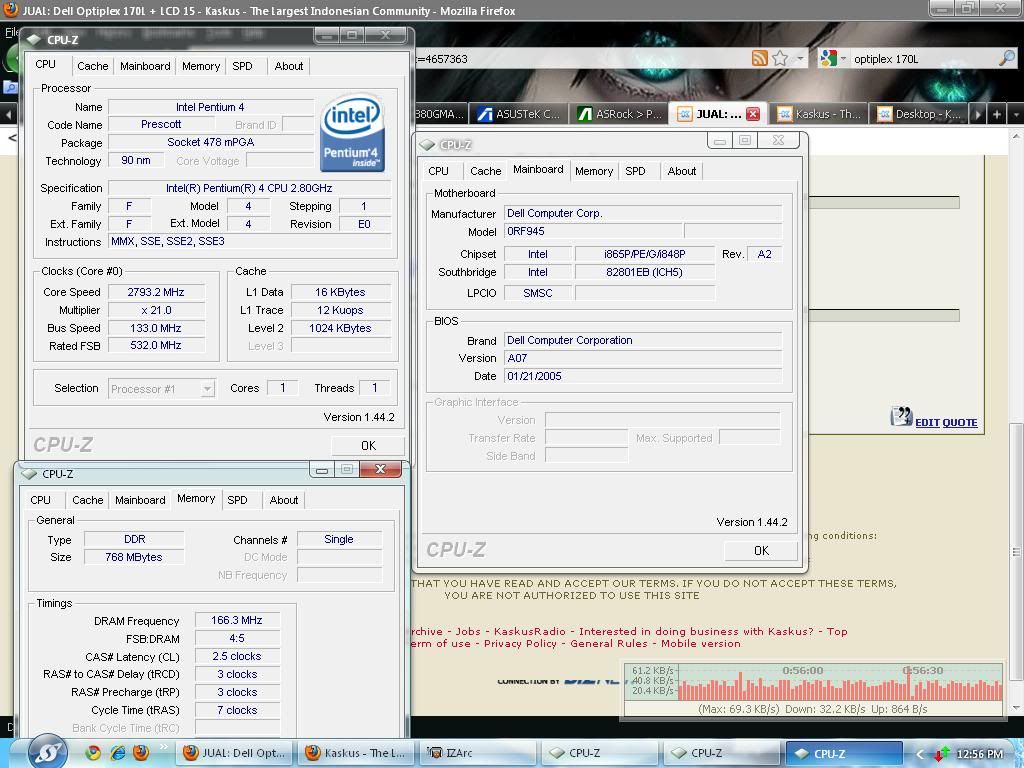This screenshot has height=768, width=1024.
Task: Click OK in the CPU-Z CPU window
Action: tap(368, 445)
